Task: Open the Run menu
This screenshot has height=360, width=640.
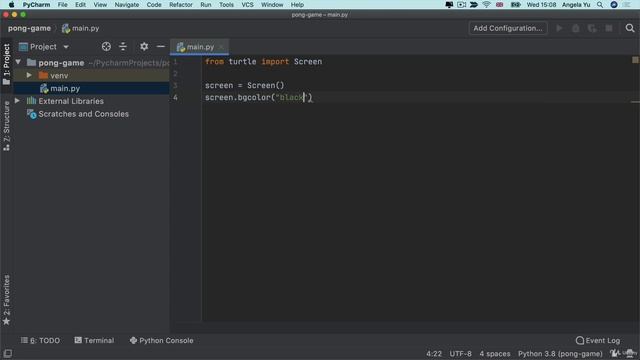Action: pos(206,5)
